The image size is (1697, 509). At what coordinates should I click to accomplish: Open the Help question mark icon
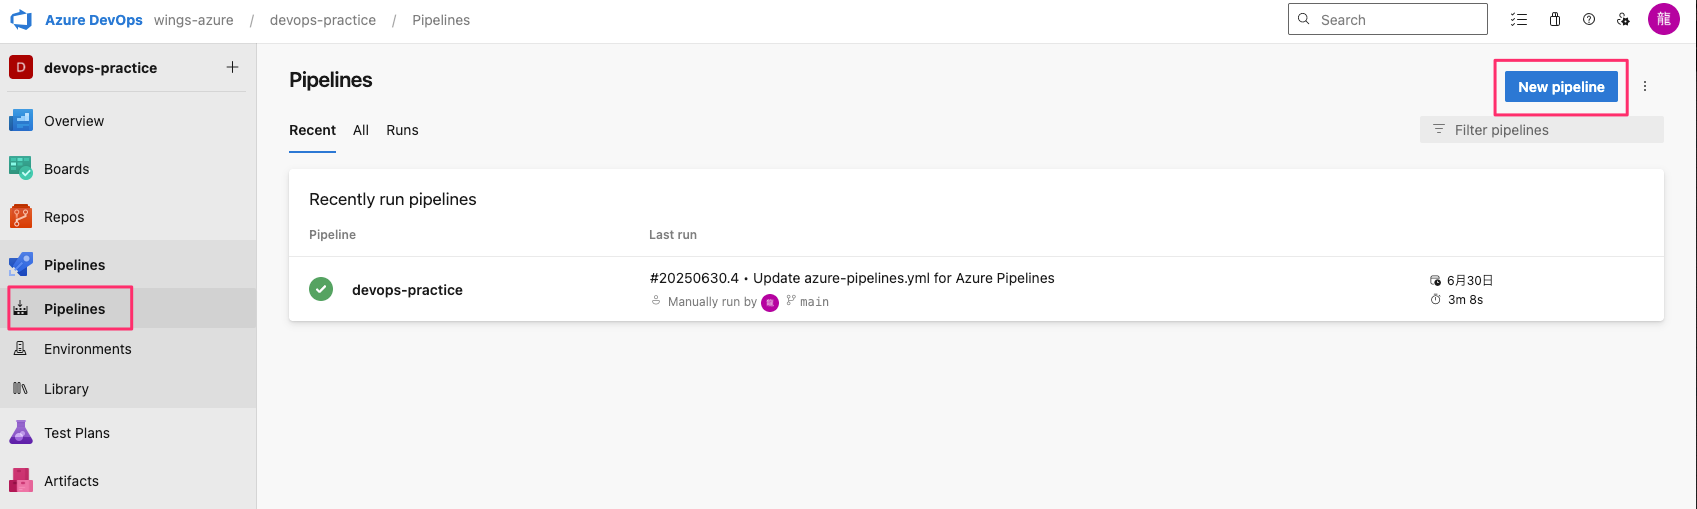[x=1589, y=19]
